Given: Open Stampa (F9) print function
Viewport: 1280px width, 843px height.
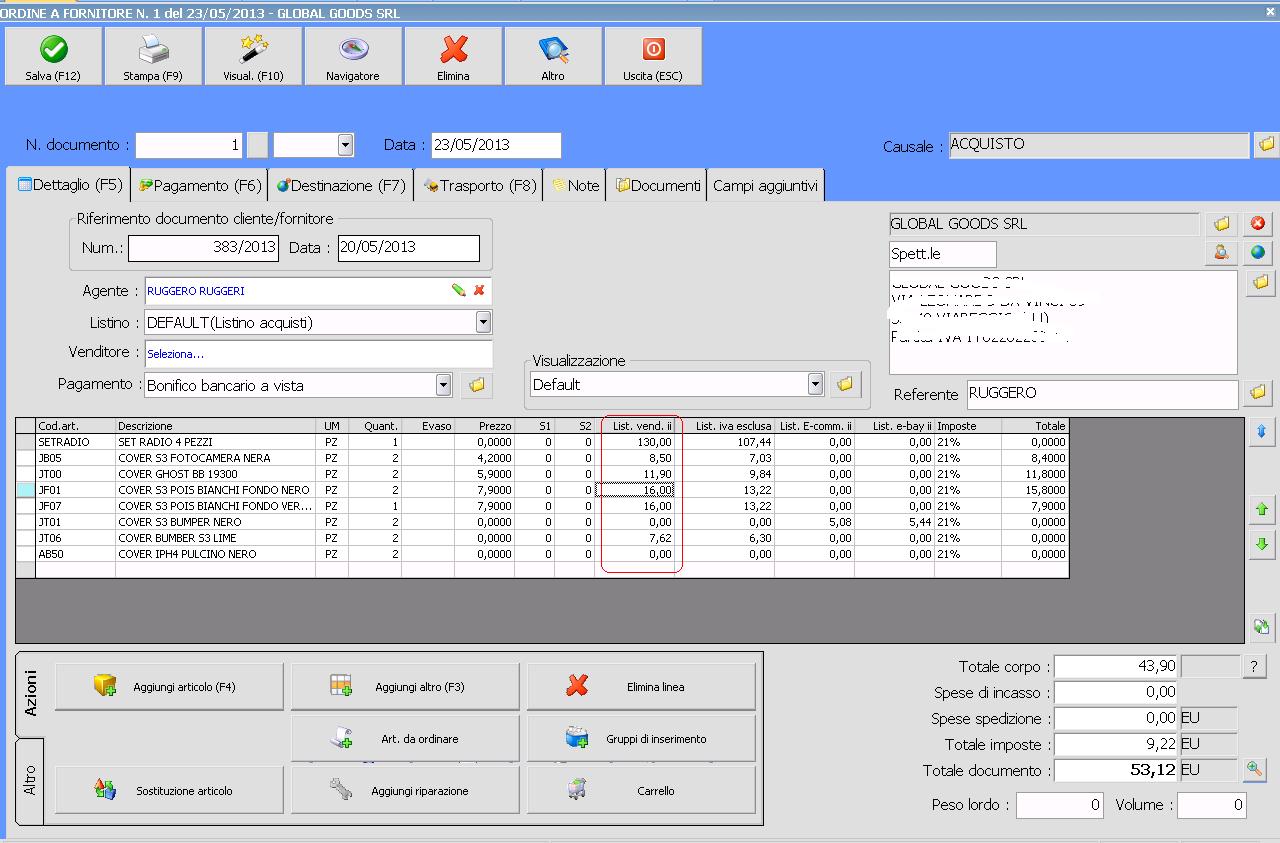Looking at the screenshot, I should (153, 56).
